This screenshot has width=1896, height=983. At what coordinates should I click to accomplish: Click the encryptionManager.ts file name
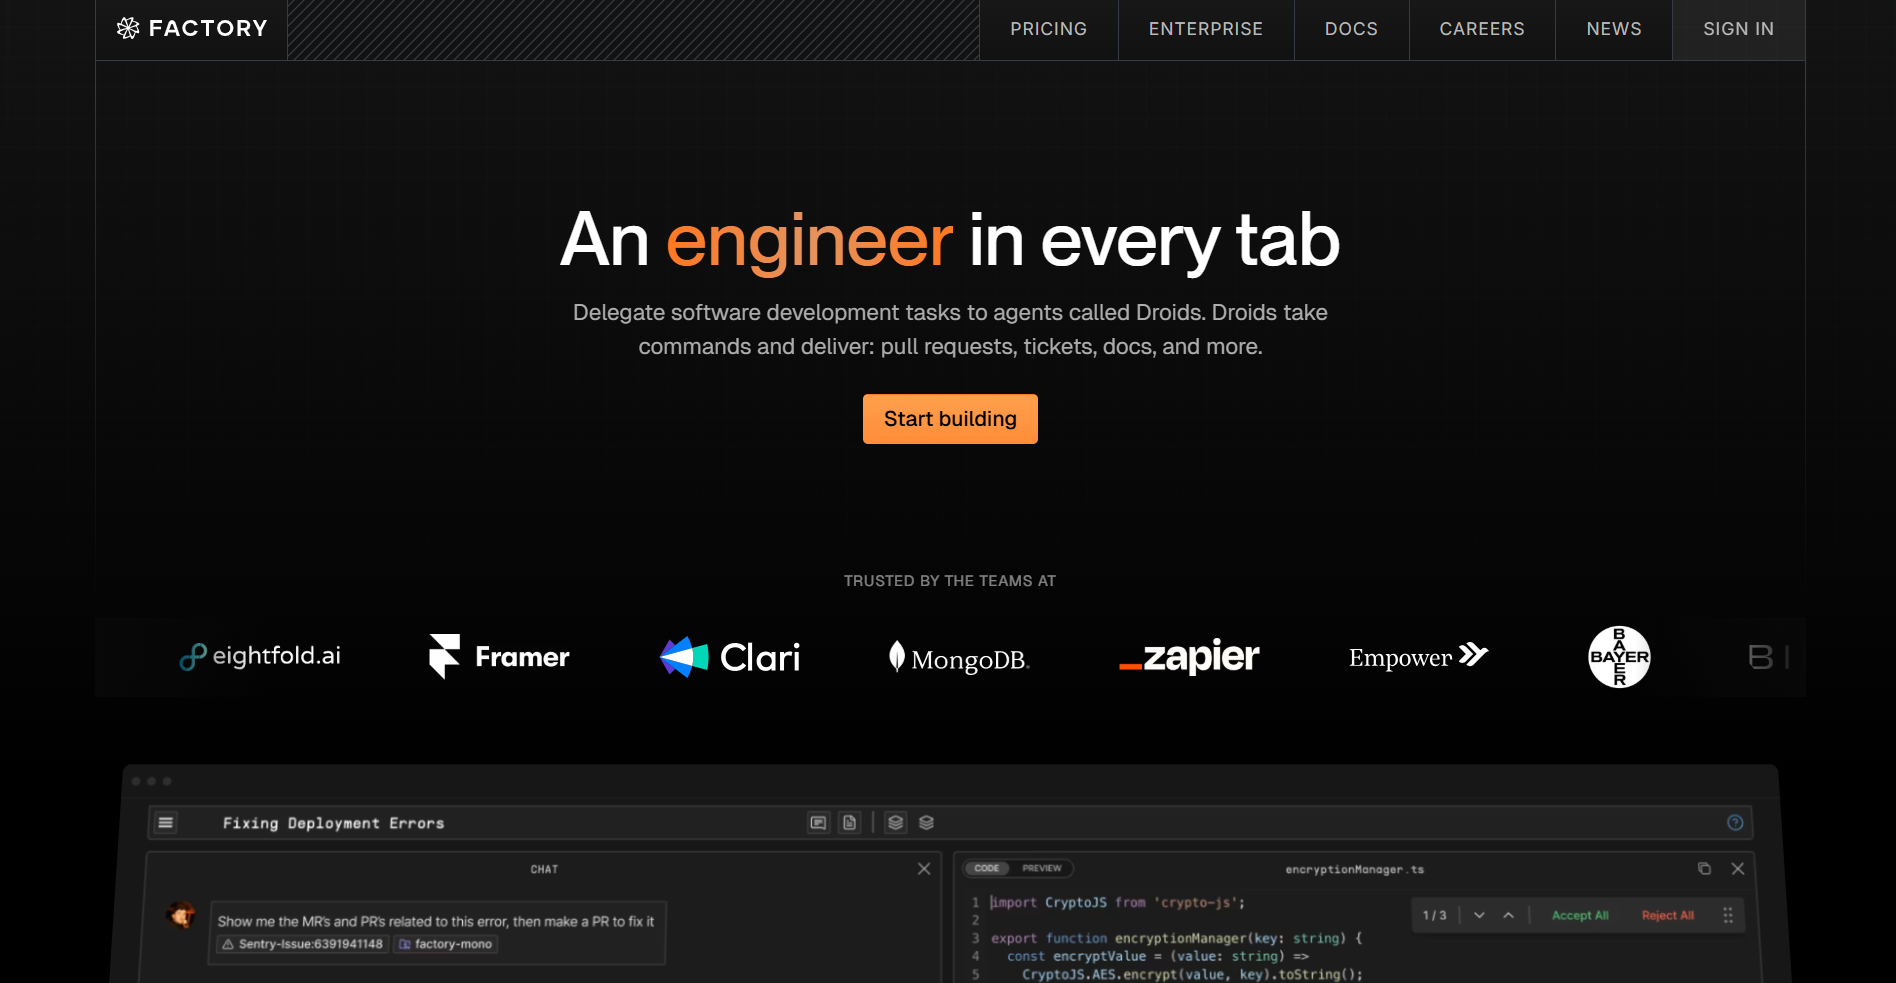[1354, 869]
